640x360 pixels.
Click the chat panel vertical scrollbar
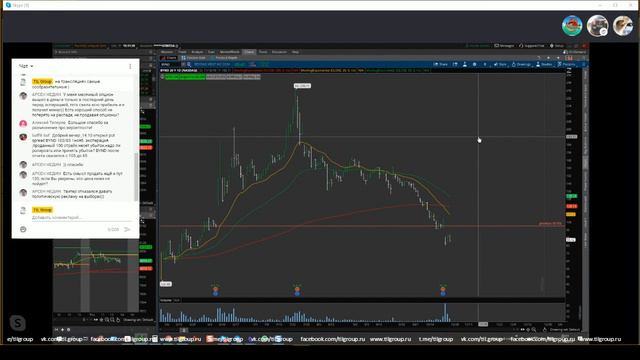pyautogui.click(x=136, y=177)
